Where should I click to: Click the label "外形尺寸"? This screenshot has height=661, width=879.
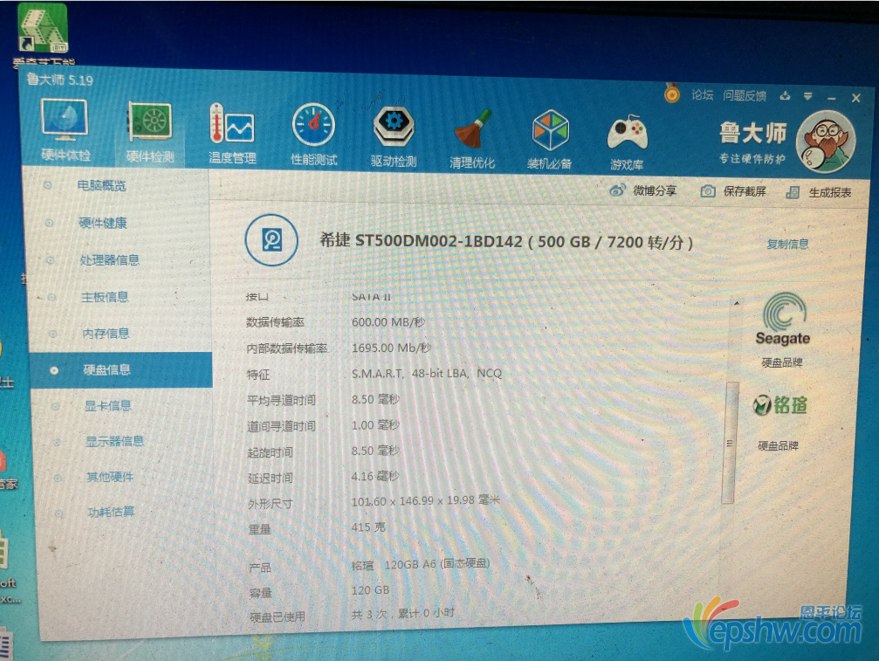click(270, 504)
